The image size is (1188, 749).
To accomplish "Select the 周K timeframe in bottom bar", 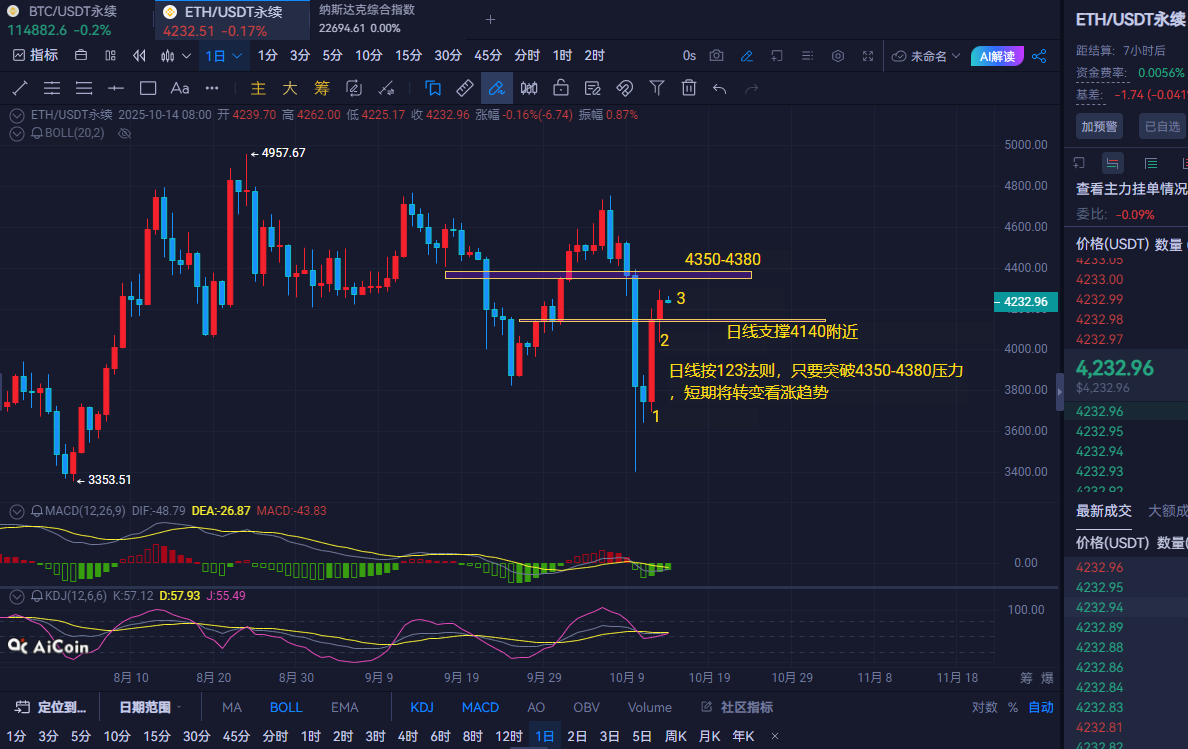I will tap(675, 736).
